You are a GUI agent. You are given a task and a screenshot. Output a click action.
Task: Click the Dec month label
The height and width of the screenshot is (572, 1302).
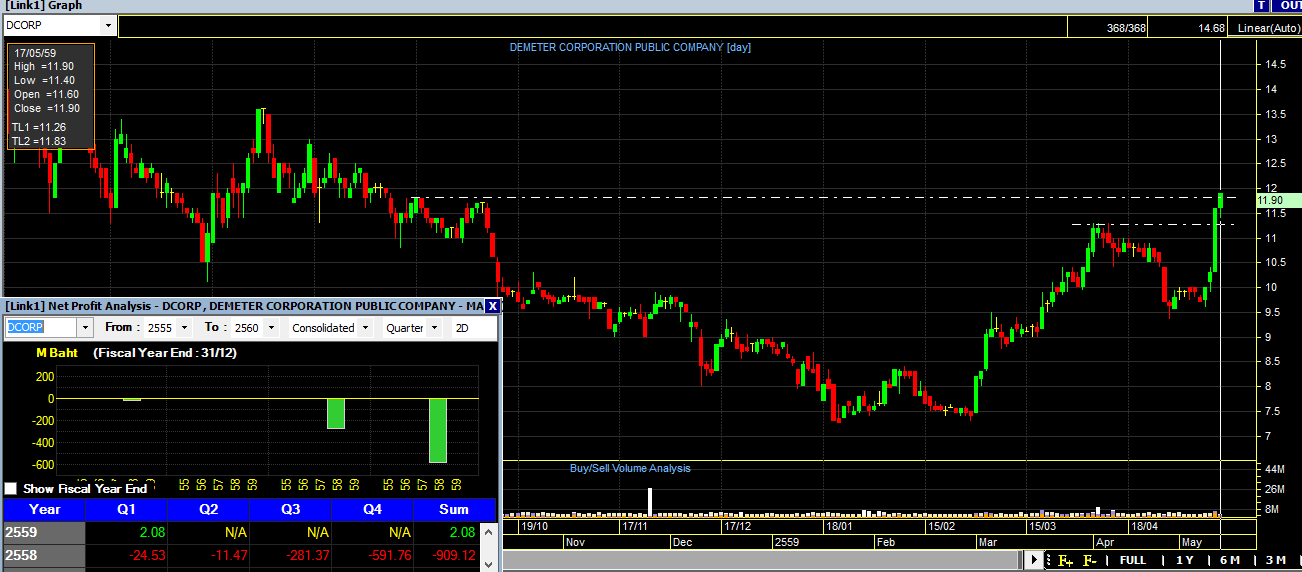click(683, 541)
